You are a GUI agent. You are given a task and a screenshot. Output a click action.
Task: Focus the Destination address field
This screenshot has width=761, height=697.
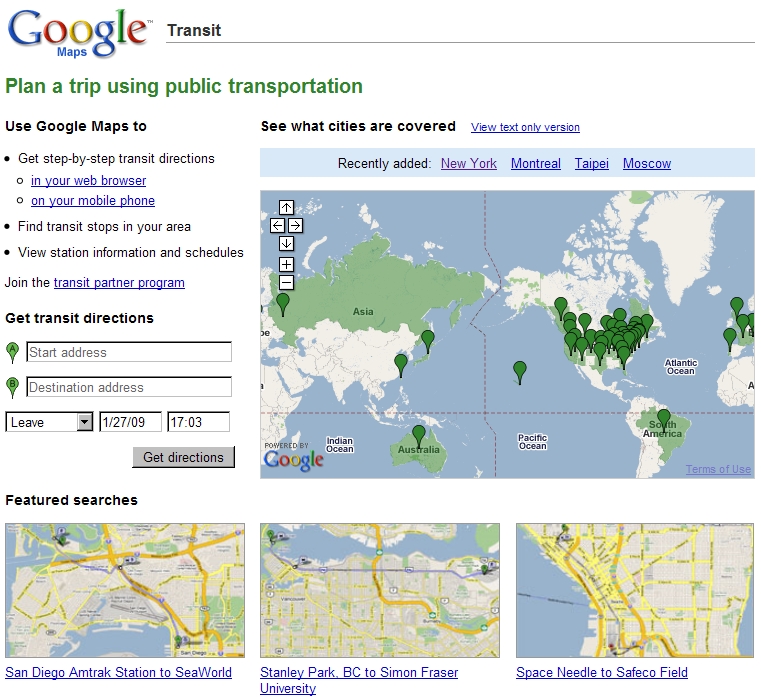(129, 387)
